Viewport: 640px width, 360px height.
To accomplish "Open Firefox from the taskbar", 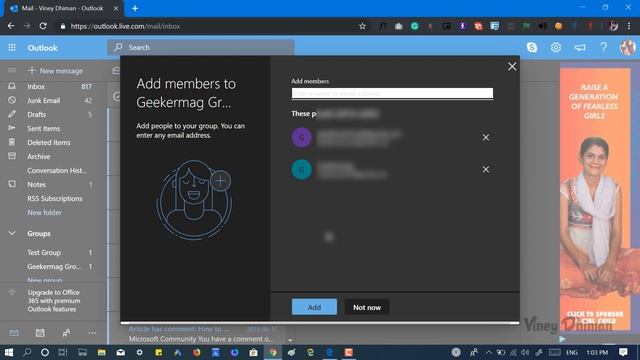I will 197,352.
